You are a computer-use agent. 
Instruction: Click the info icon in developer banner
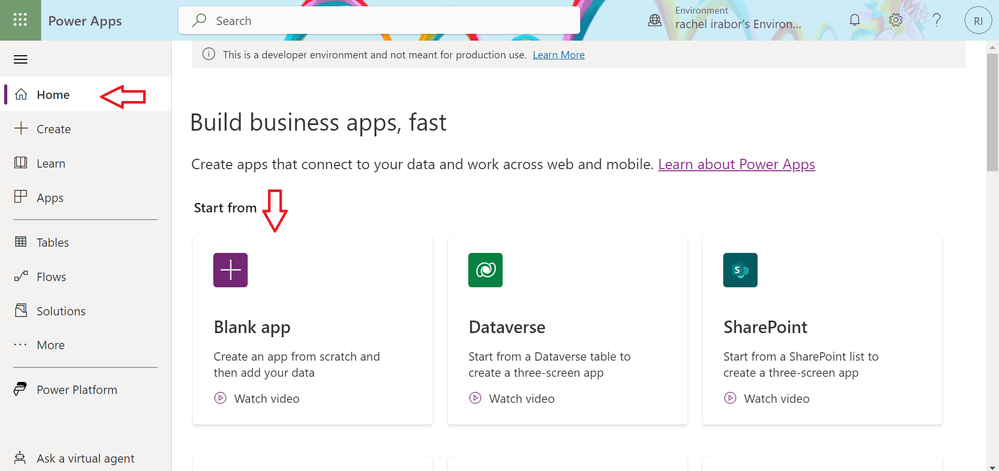[x=209, y=55]
